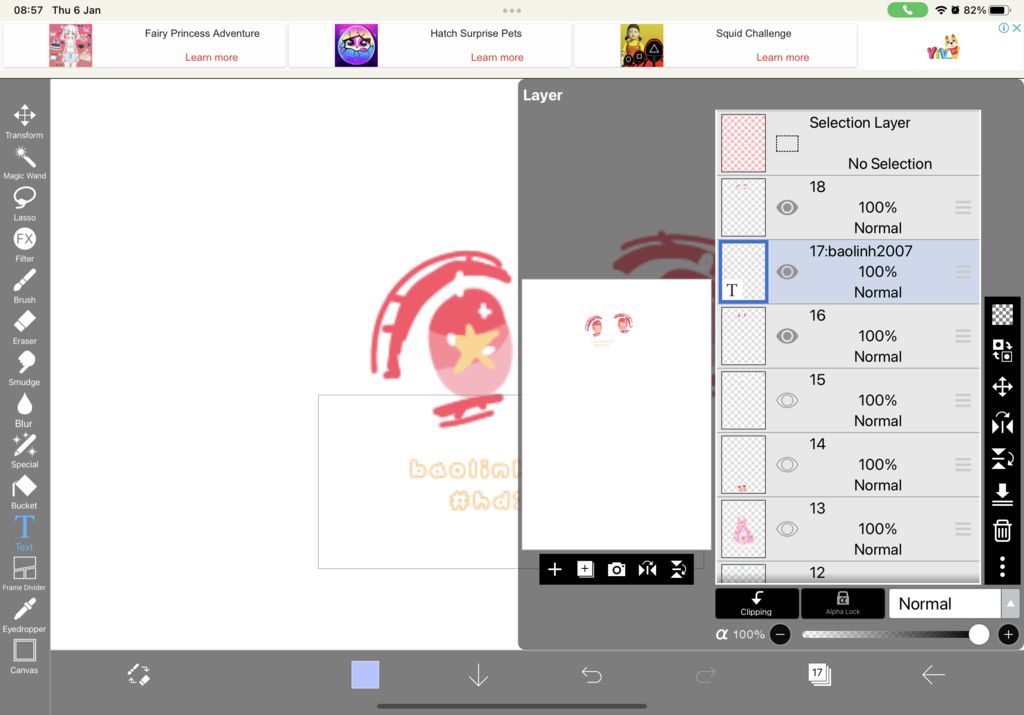
Task: Select layer 15 row
Action: (849, 400)
